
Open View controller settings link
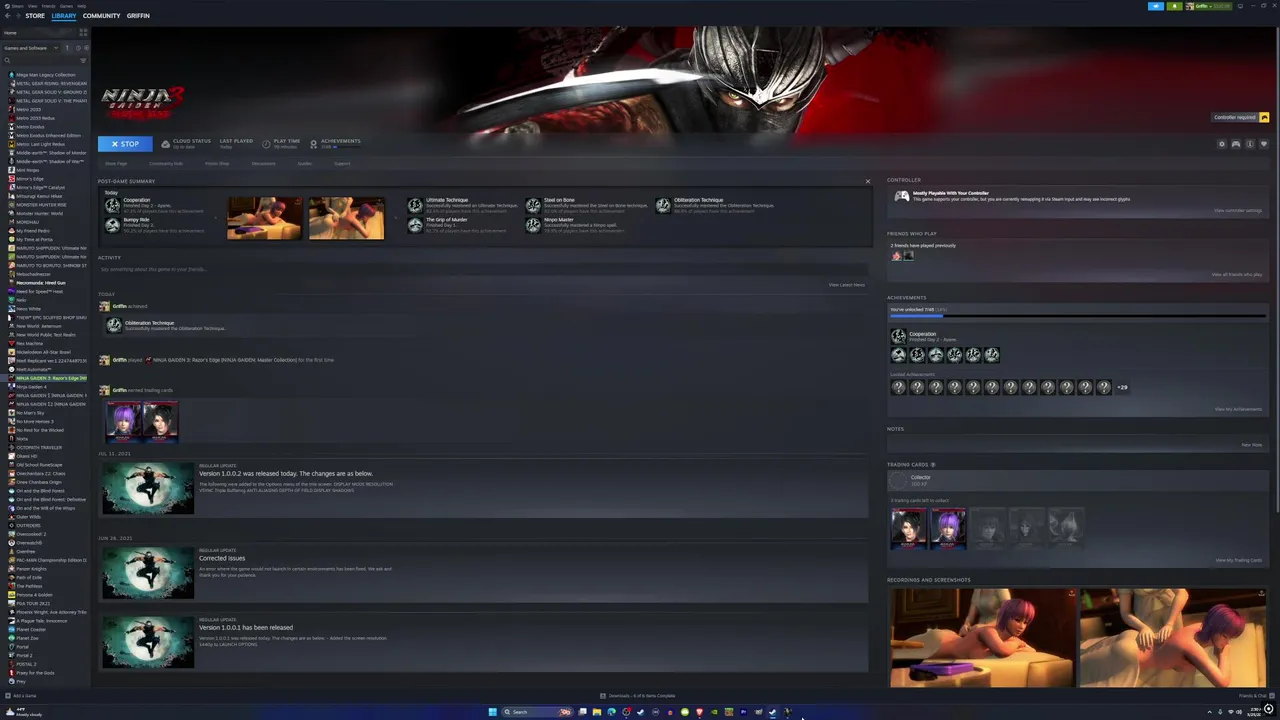click(x=1238, y=211)
